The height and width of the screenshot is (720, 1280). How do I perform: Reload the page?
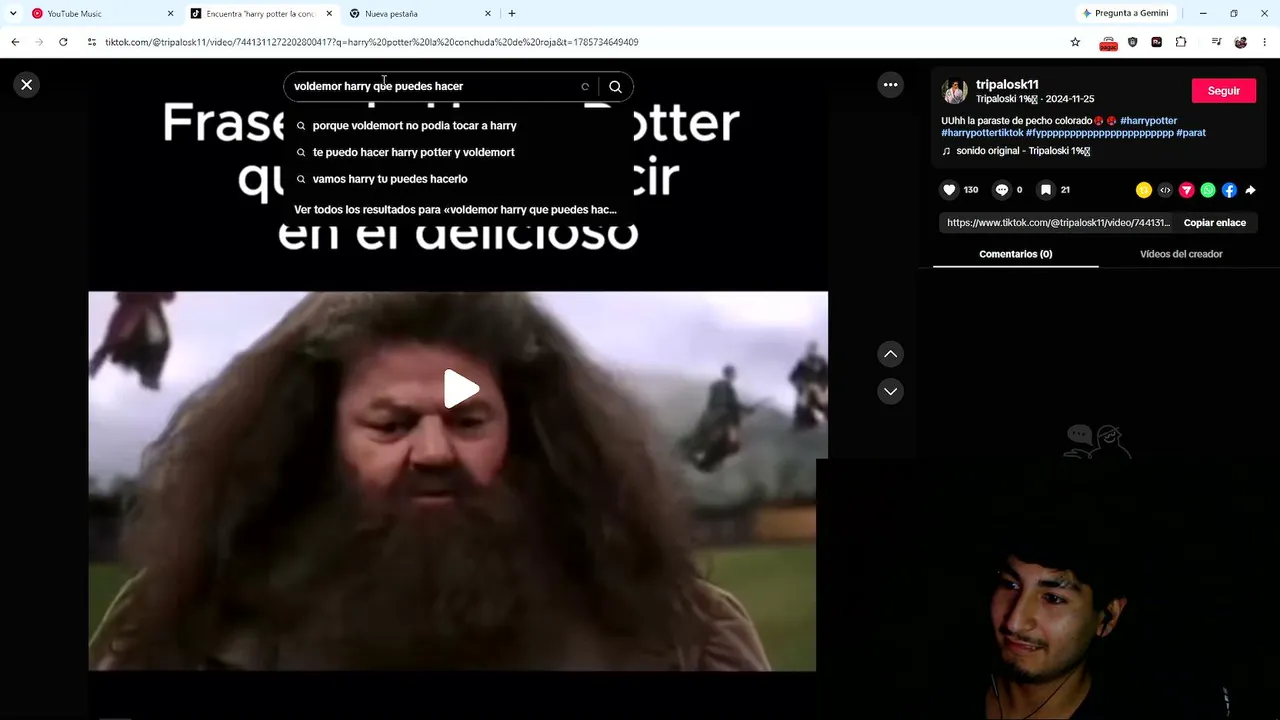pyautogui.click(x=63, y=42)
